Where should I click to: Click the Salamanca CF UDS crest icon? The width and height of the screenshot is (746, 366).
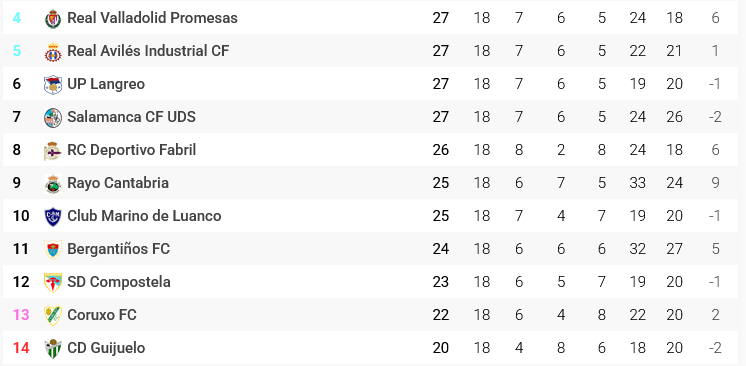tap(53, 118)
